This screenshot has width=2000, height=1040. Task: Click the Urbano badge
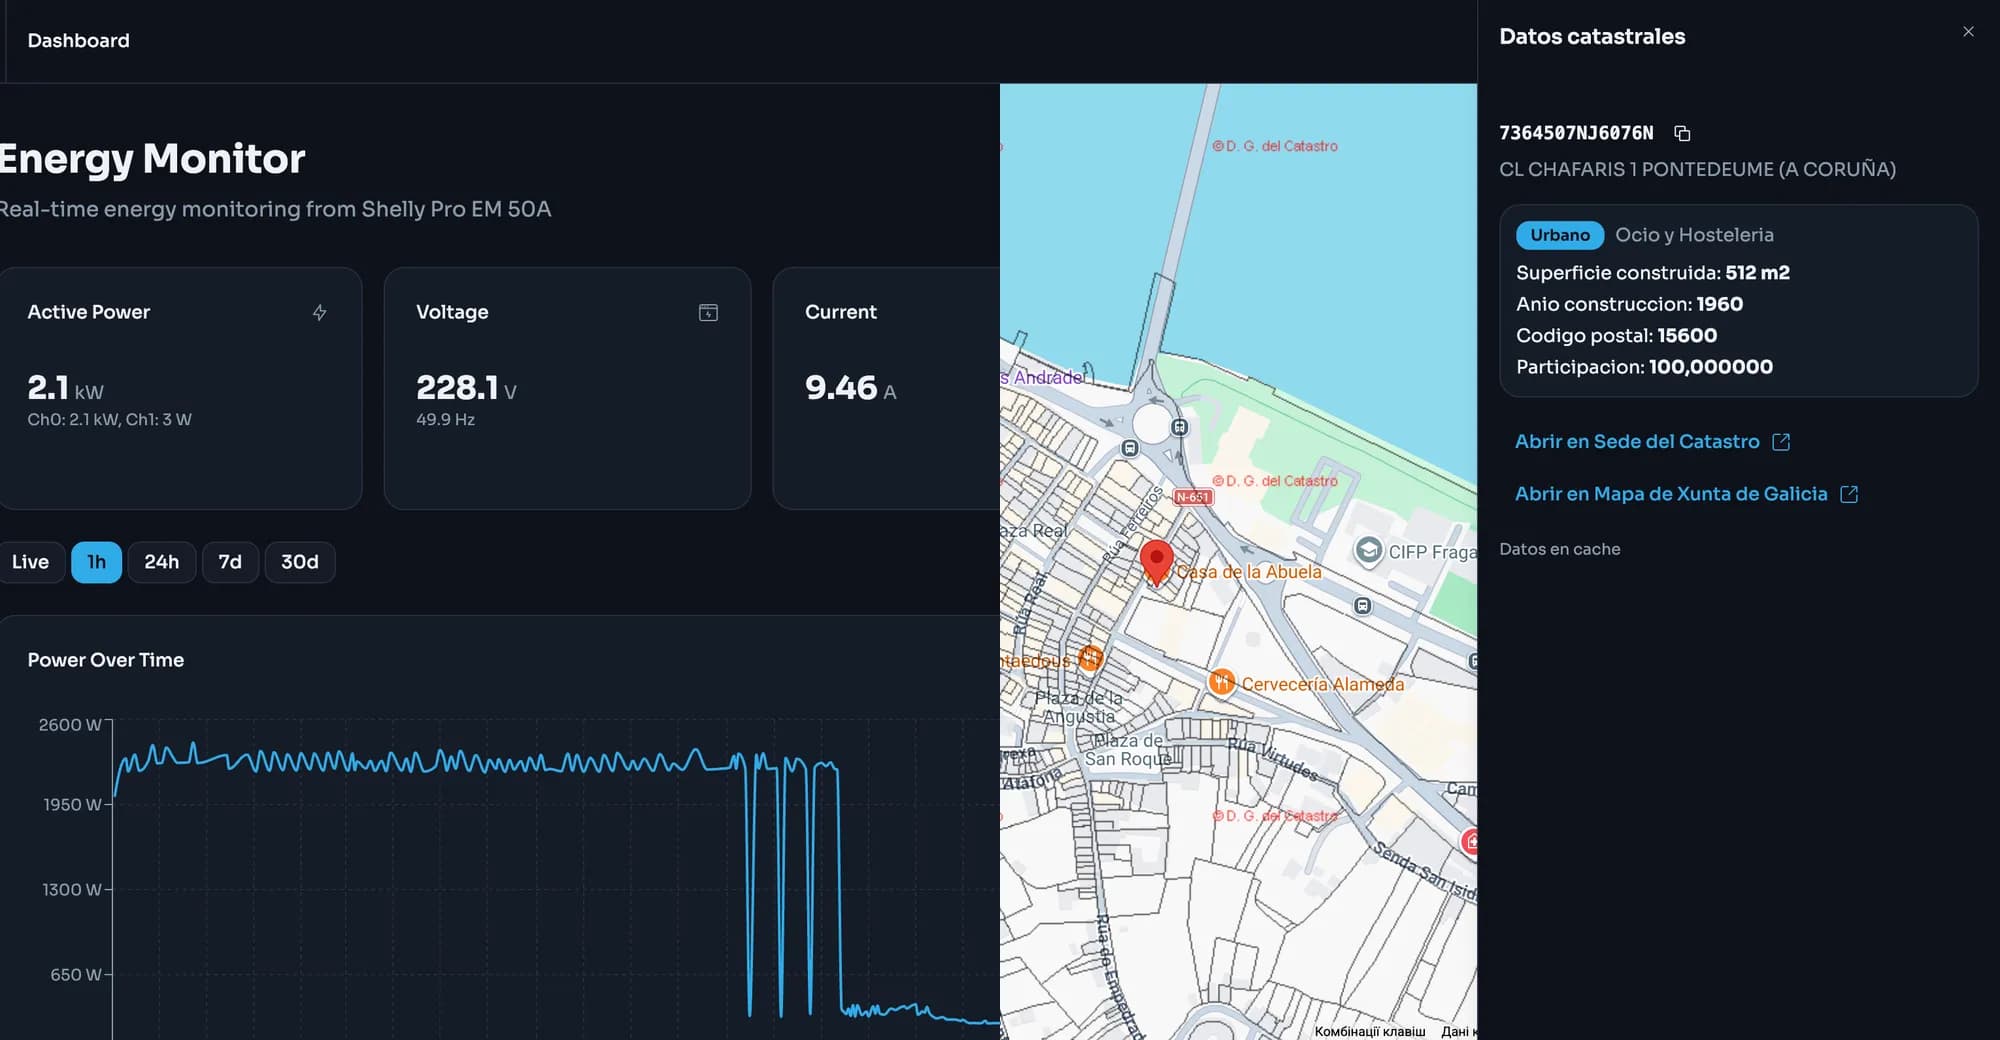pyautogui.click(x=1560, y=235)
